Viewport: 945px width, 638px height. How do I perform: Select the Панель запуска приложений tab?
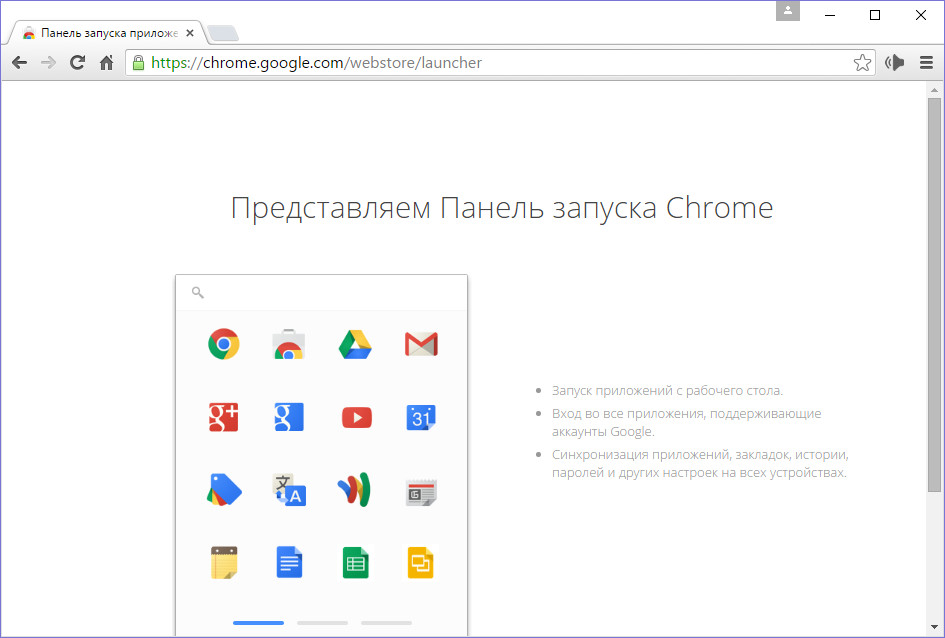click(107, 33)
